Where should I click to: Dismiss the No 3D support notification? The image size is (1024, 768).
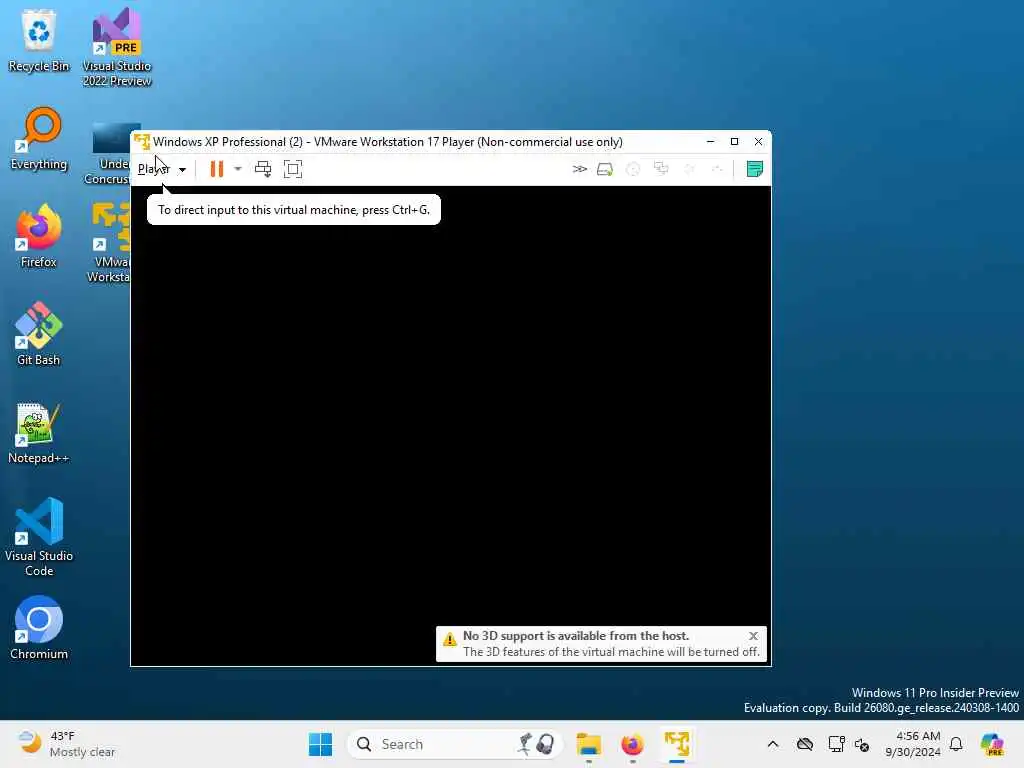(753, 635)
